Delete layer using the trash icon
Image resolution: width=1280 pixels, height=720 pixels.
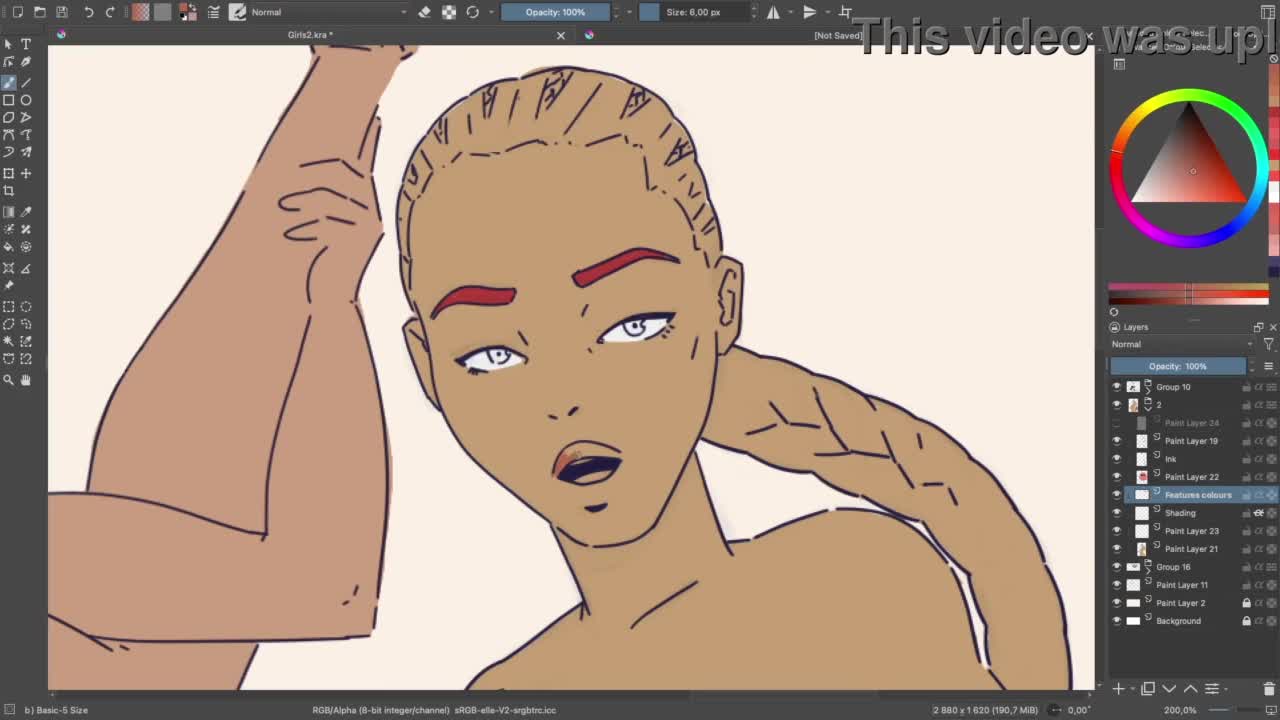[1269, 688]
